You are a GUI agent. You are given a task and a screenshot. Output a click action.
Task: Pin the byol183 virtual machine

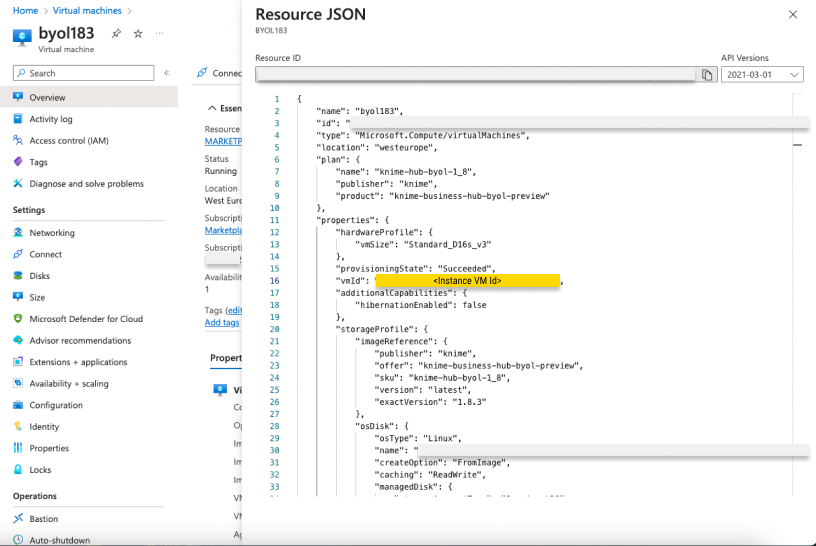pyautogui.click(x=117, y=33)
